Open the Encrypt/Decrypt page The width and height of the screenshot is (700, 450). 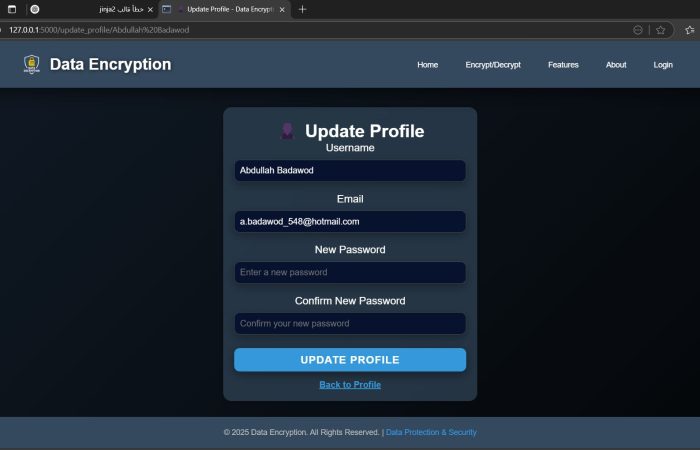point(493,65)
